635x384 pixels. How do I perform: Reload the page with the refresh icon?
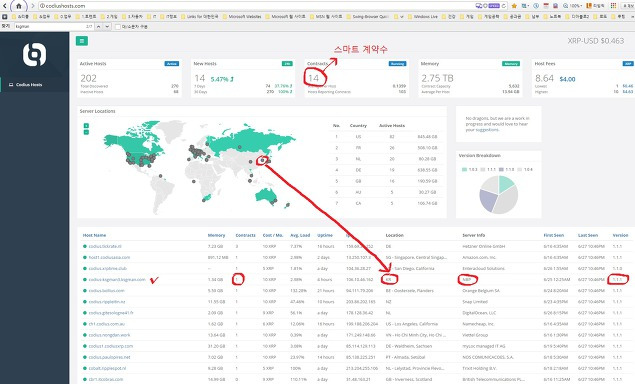504,6
